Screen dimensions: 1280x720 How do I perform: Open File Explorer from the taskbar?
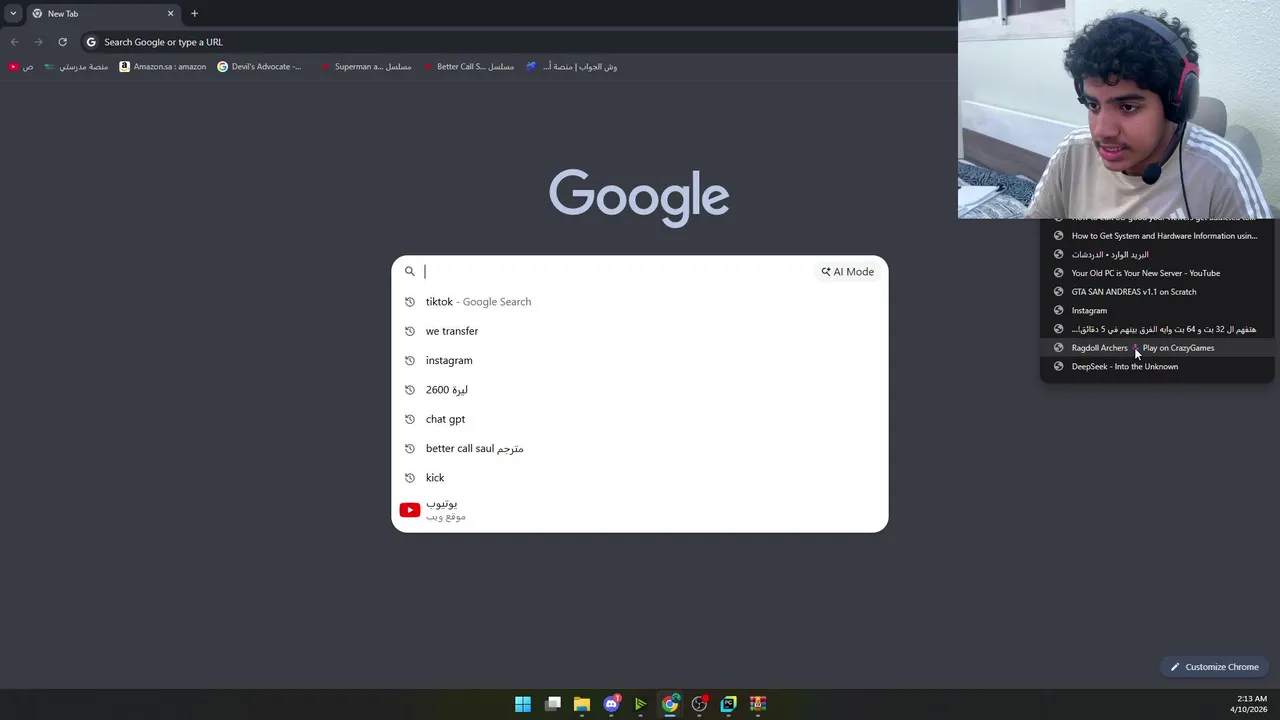[582, 704]
